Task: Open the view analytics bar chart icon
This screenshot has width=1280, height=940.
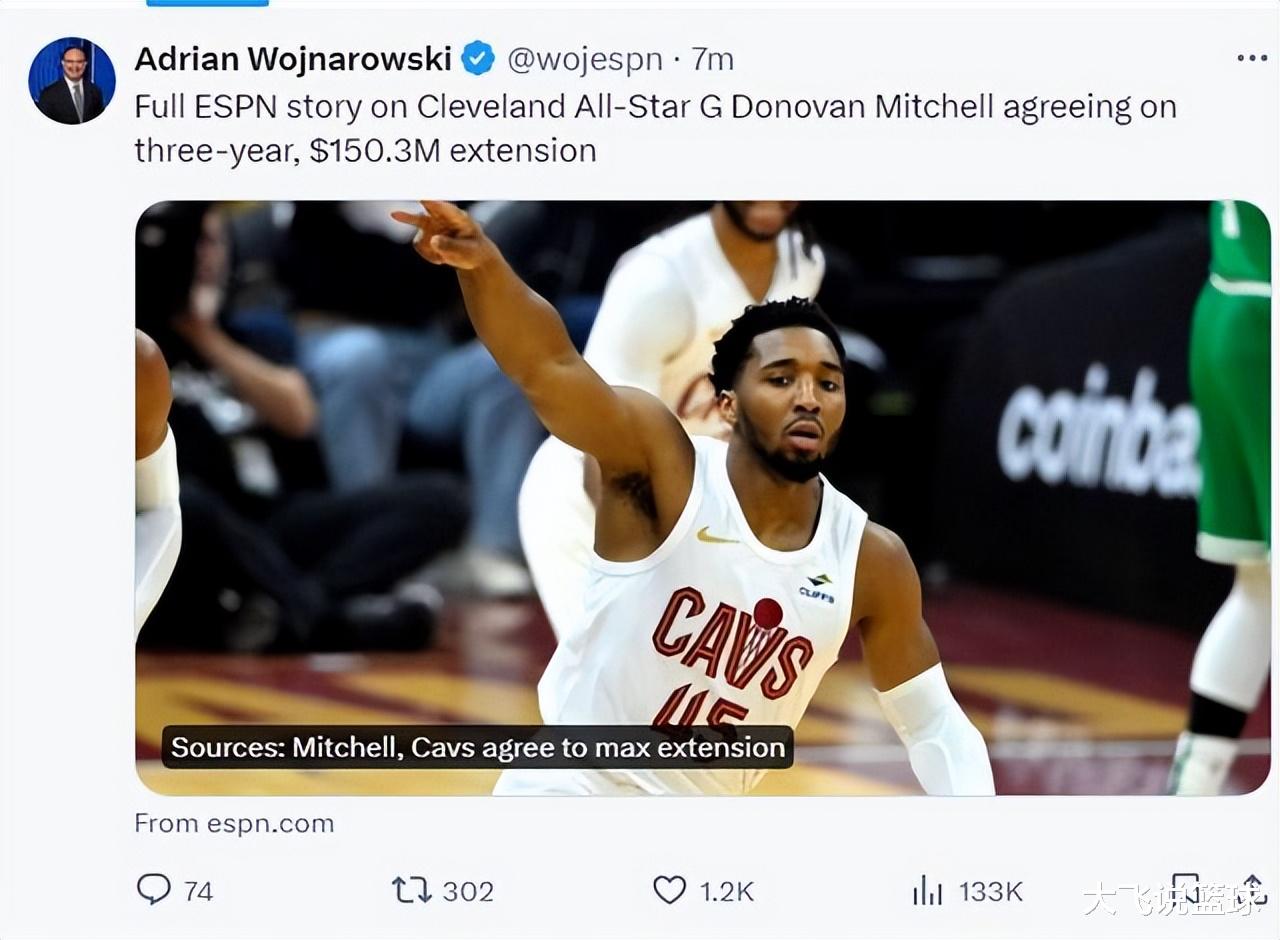Action: click(927, 890)
